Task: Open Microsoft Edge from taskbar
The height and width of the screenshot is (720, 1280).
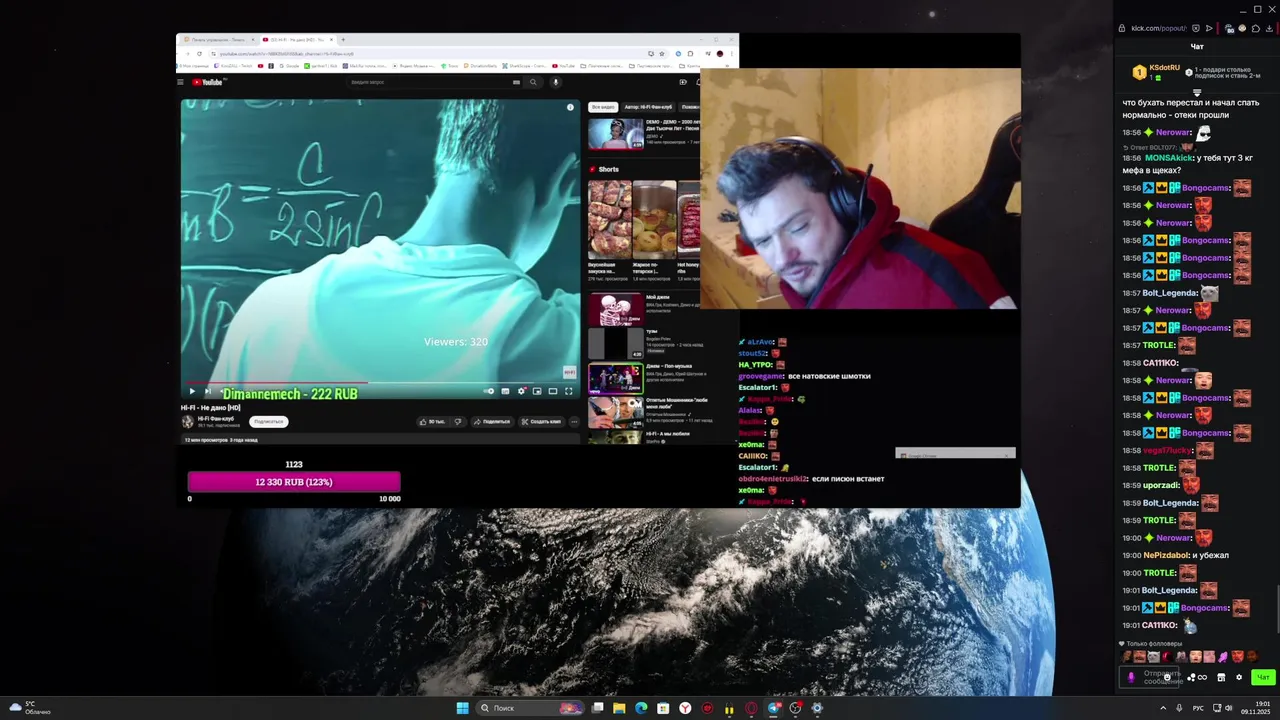Action: (641, 708)
